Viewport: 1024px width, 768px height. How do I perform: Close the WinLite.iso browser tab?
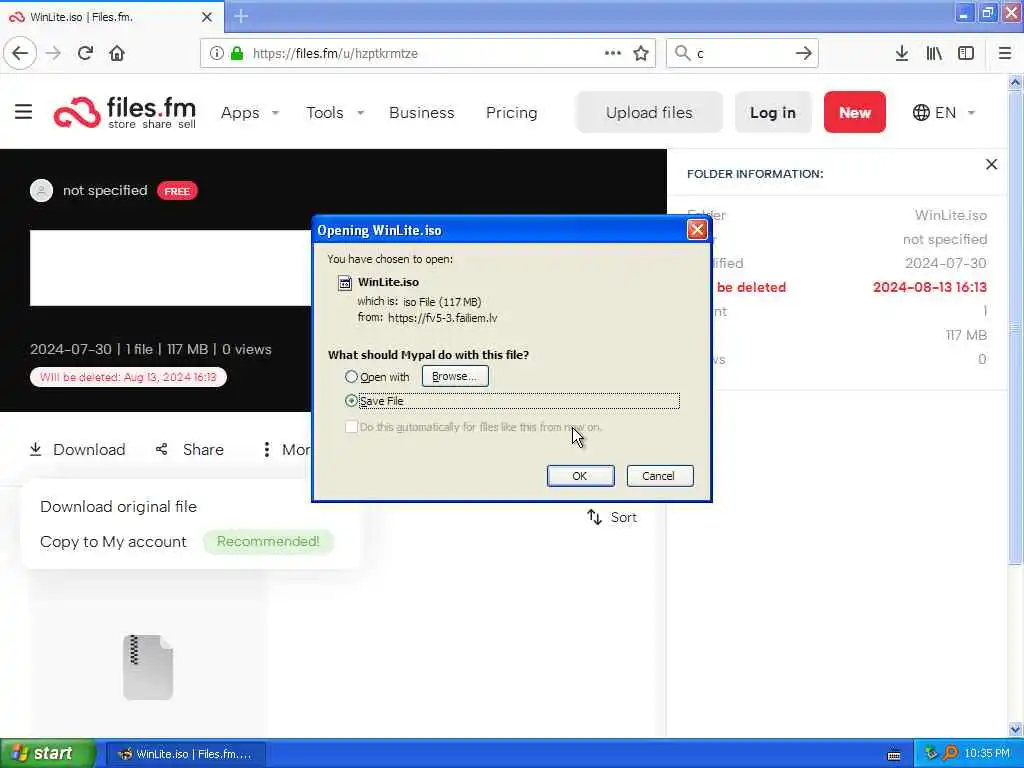pos(207,17)
